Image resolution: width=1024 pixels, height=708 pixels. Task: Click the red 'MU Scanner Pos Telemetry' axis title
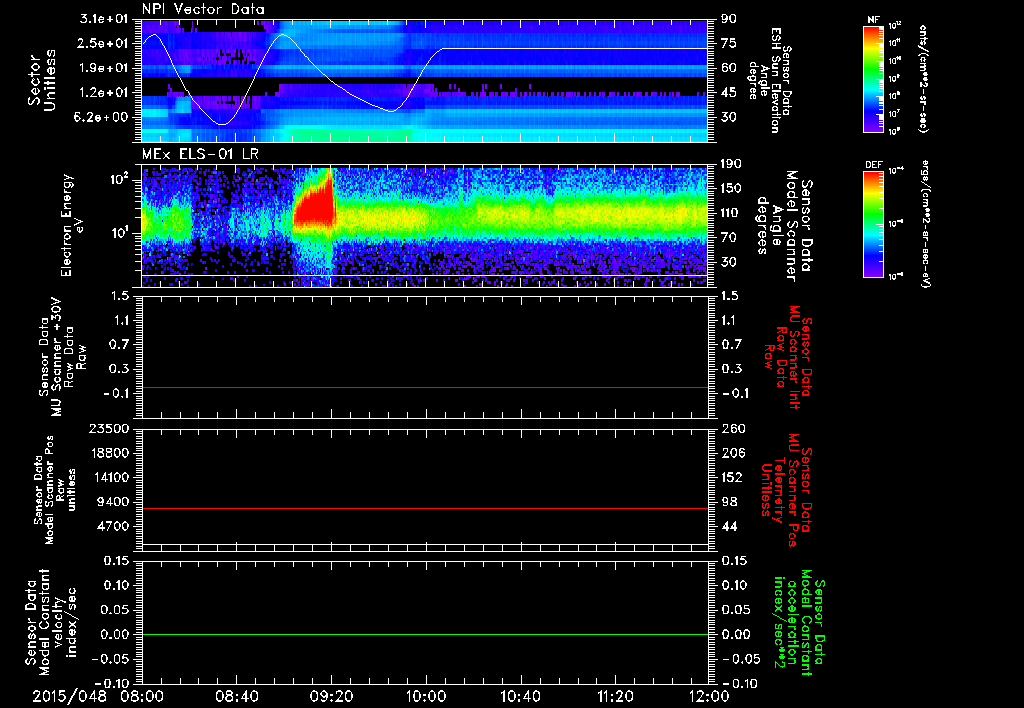pyautogui.click(x=788, y=491)
